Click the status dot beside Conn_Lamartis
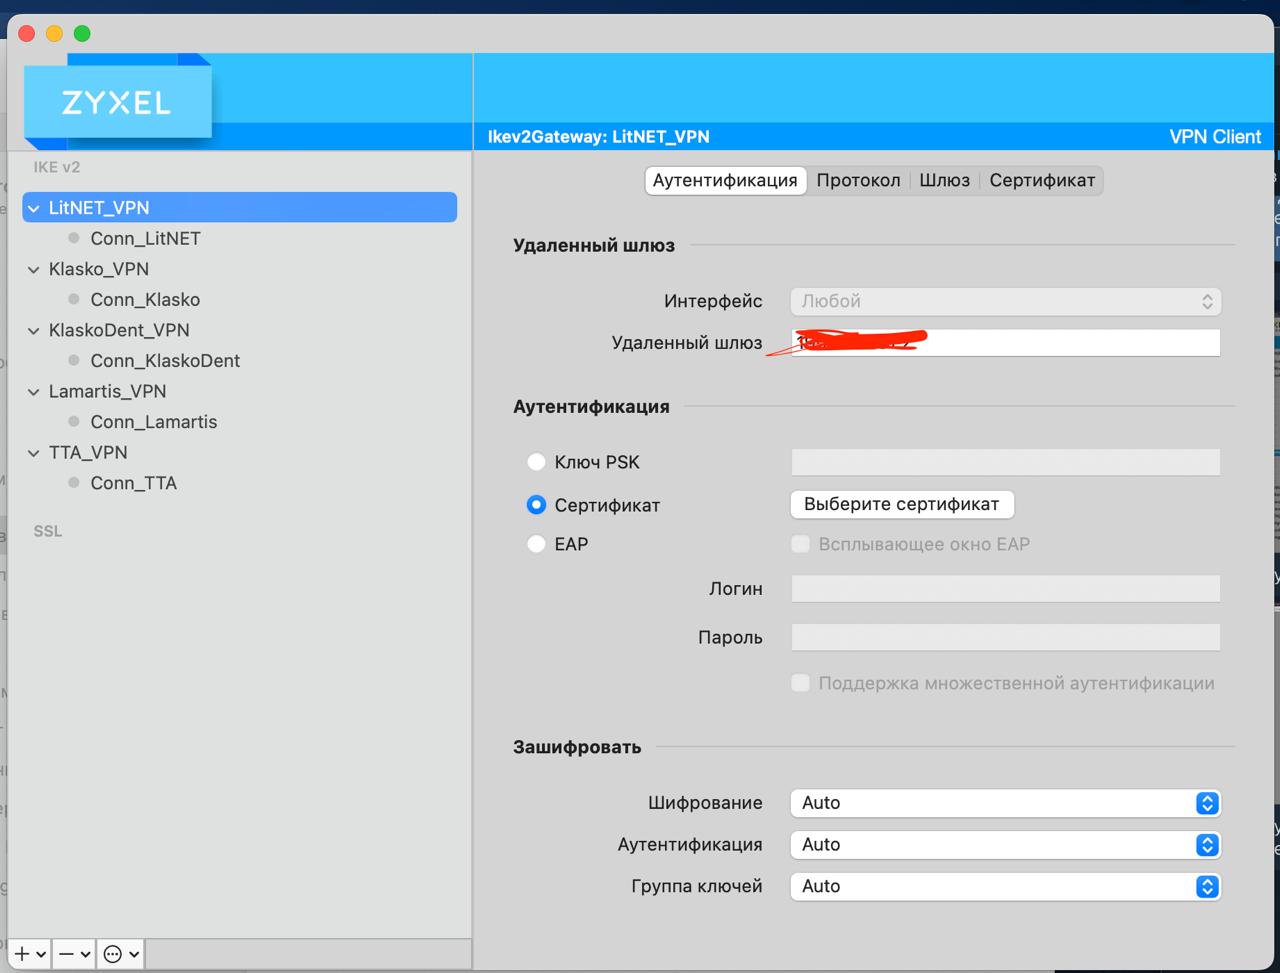This screenshot has height=973, width=1280. [x=73, y=421]
